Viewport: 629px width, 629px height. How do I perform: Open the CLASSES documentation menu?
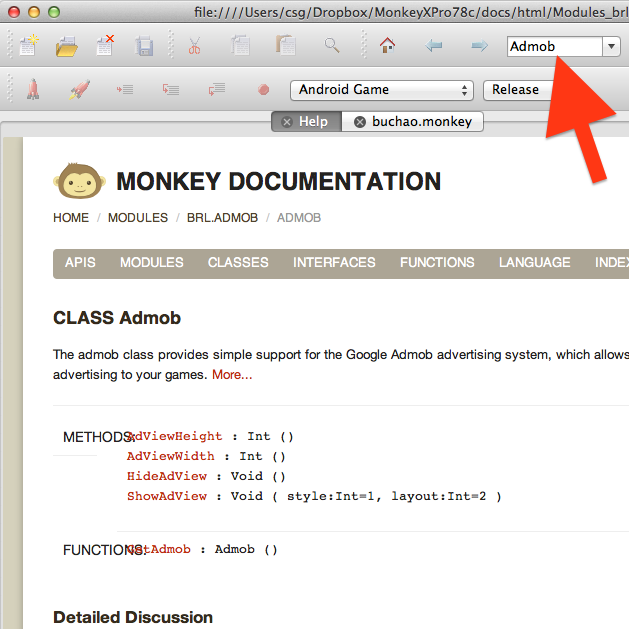pyautogui.click(x=238, y=263)
